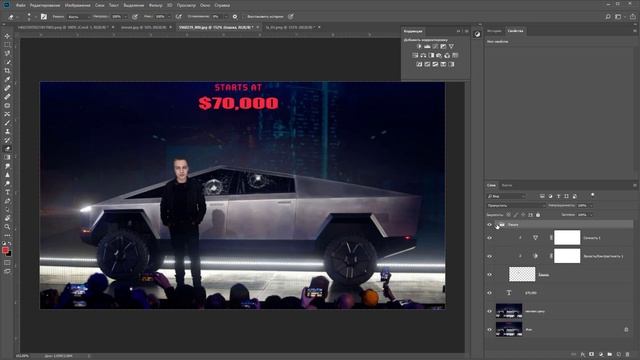Open the layer blend mode dropdown
This screenshot has height=360, width=640.
tap(516, 206)
